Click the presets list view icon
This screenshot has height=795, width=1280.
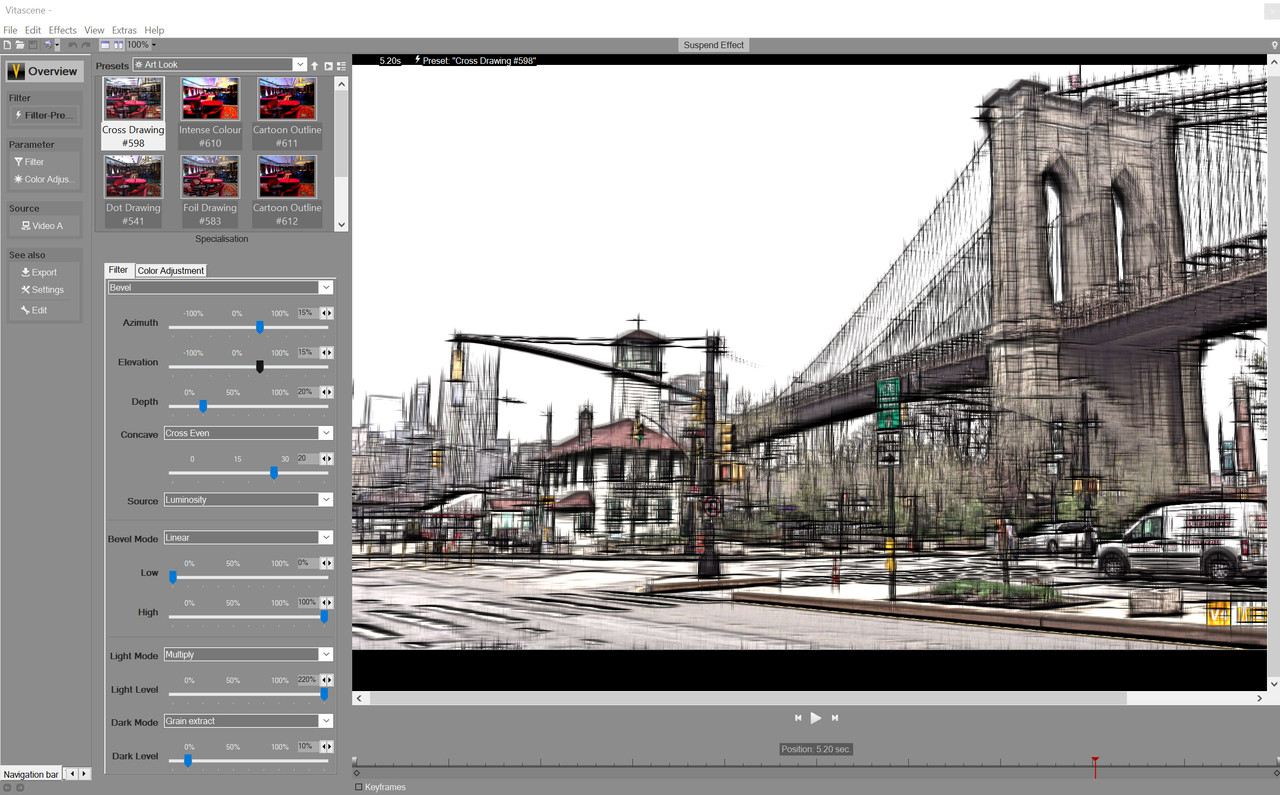pos(341,66)
